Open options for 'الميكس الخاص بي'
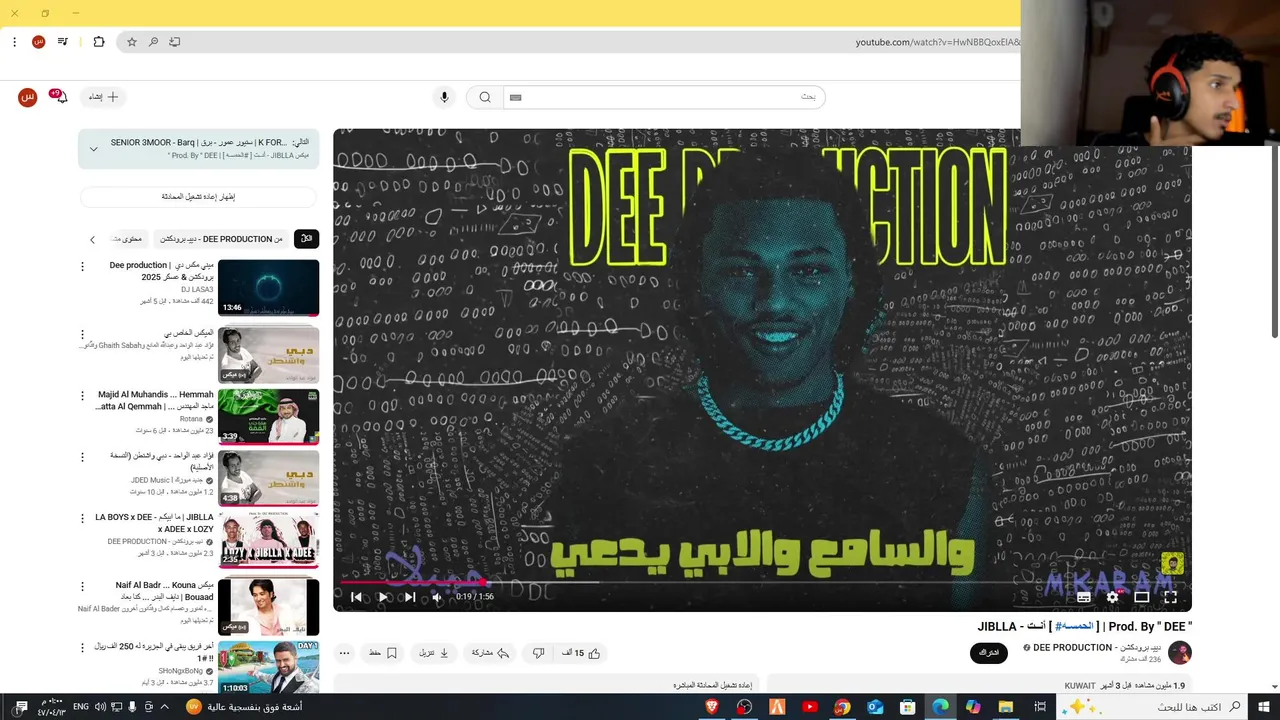Image resolution: width=1280 pixels, height=720 pixels. [83, 334]
